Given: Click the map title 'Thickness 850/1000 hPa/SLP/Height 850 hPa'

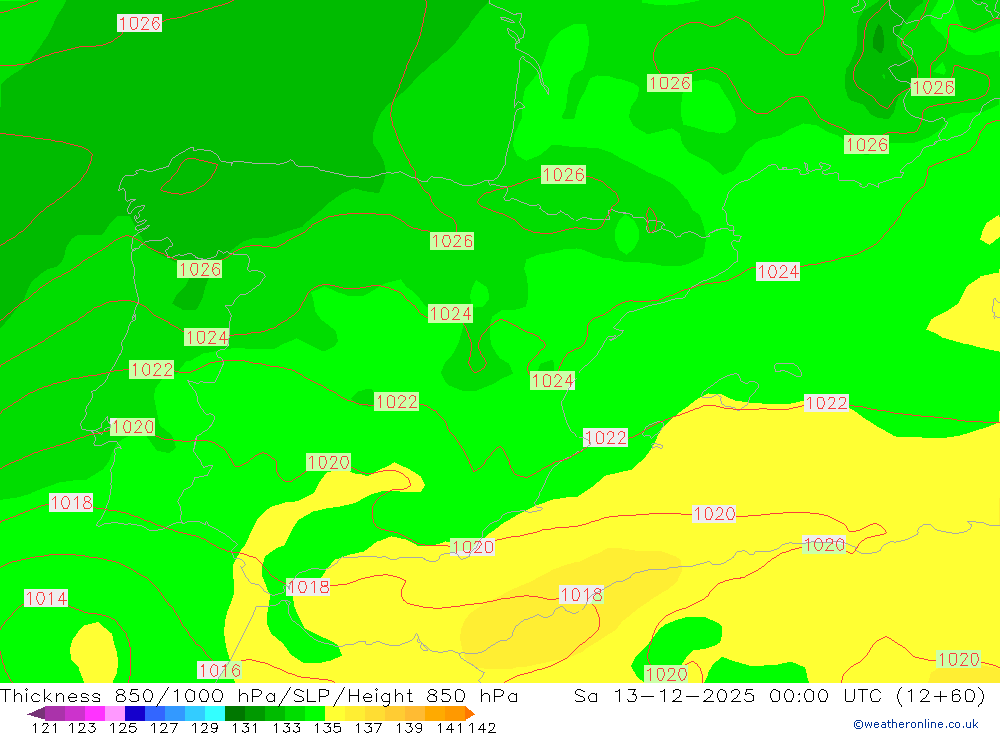Looking at the screenshot, I should pyautogui.click(x=259, y=695).
